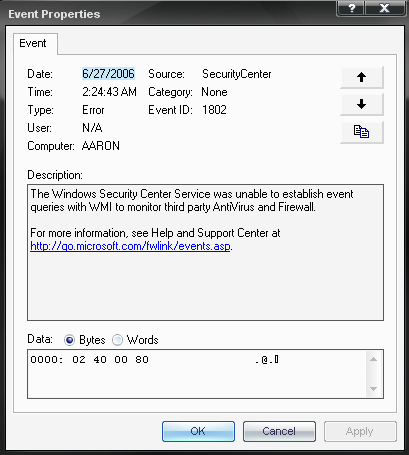Click the hex data bytes field

197,374
